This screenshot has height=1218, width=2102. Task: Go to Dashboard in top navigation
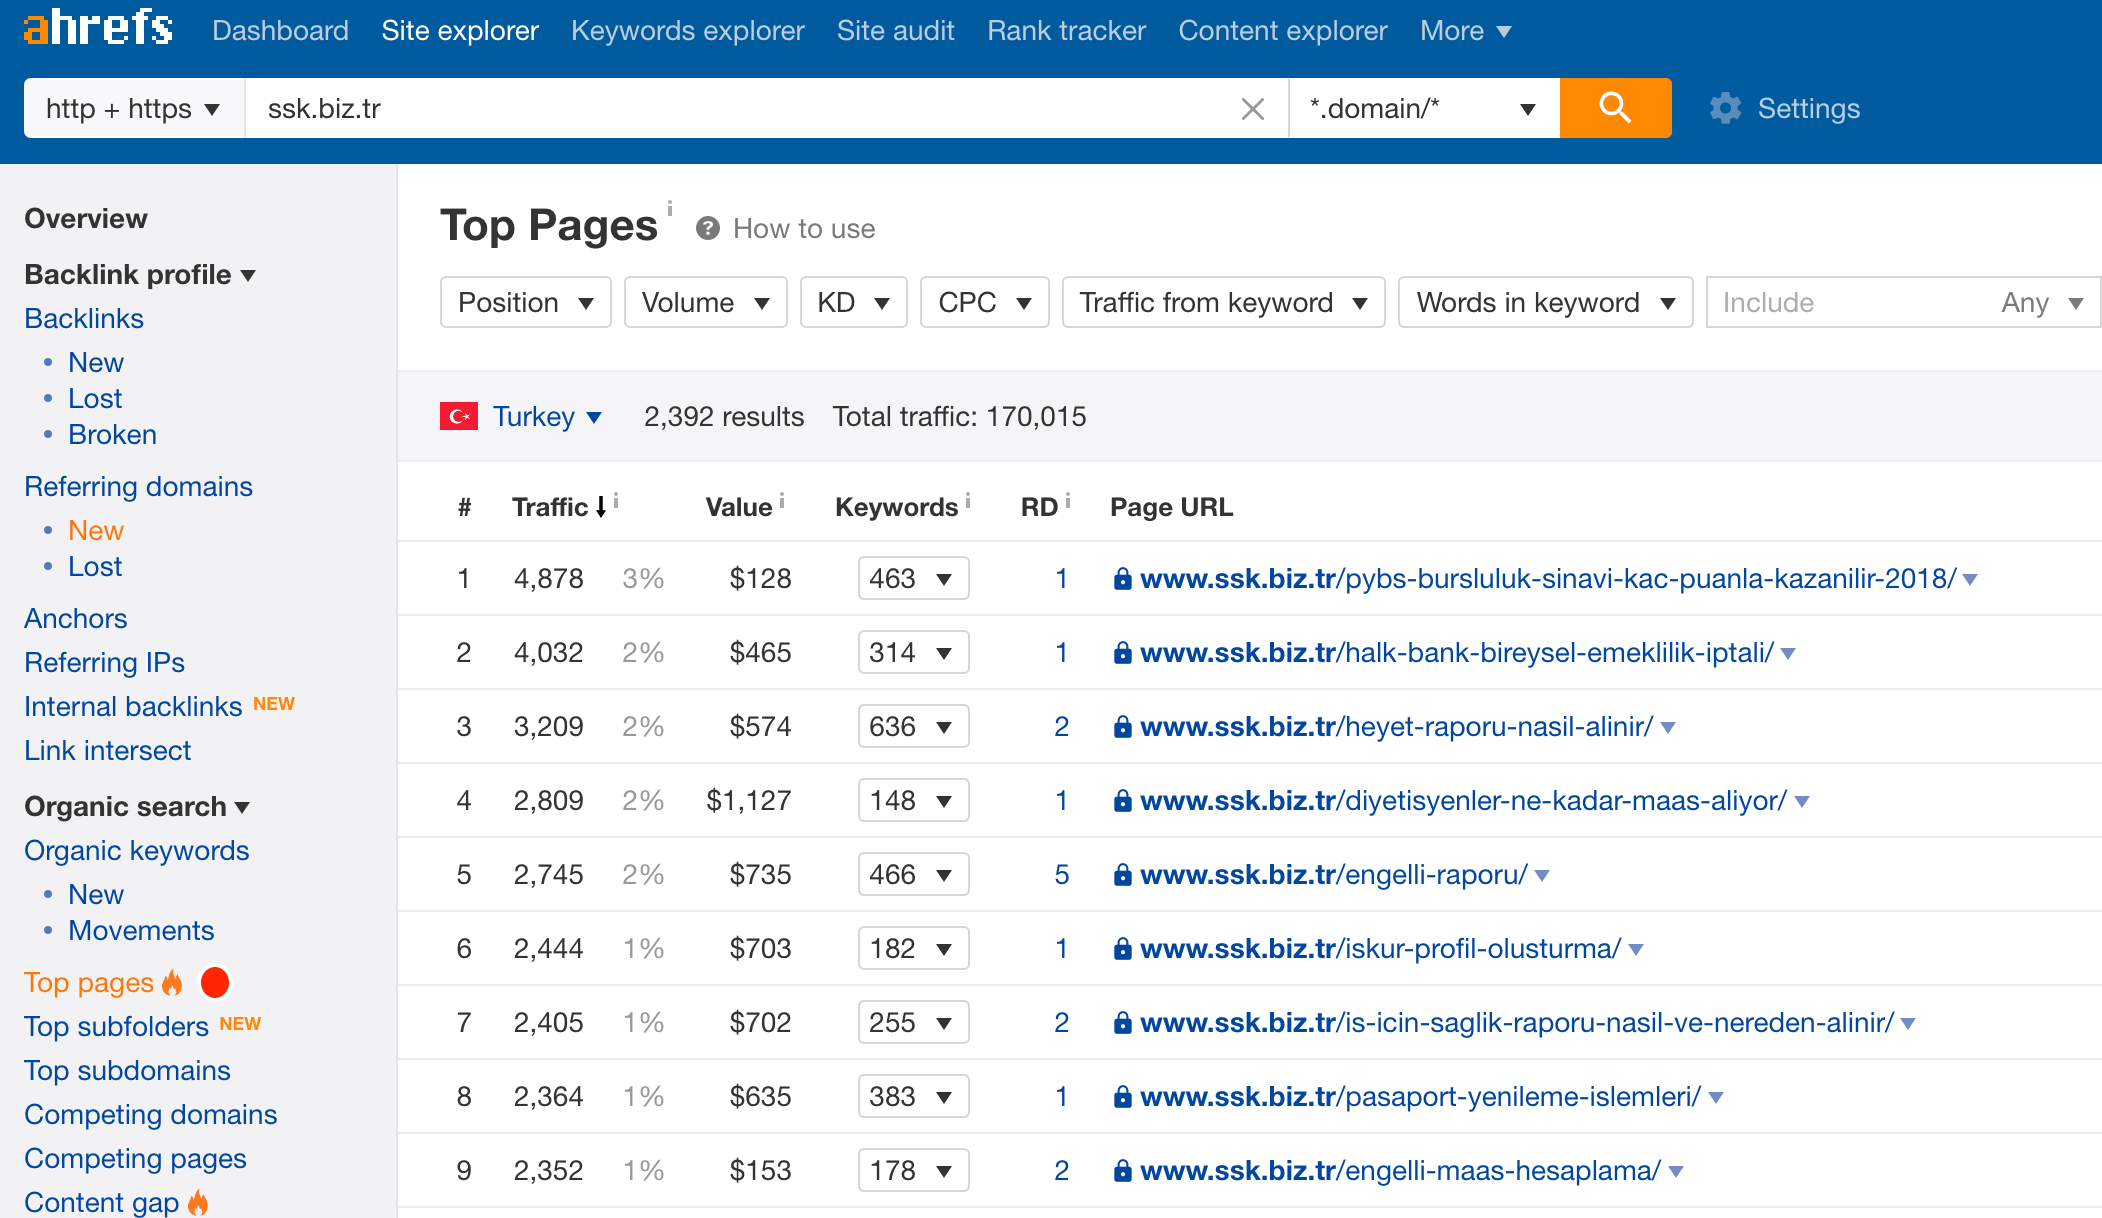click(x=280, y=31)
